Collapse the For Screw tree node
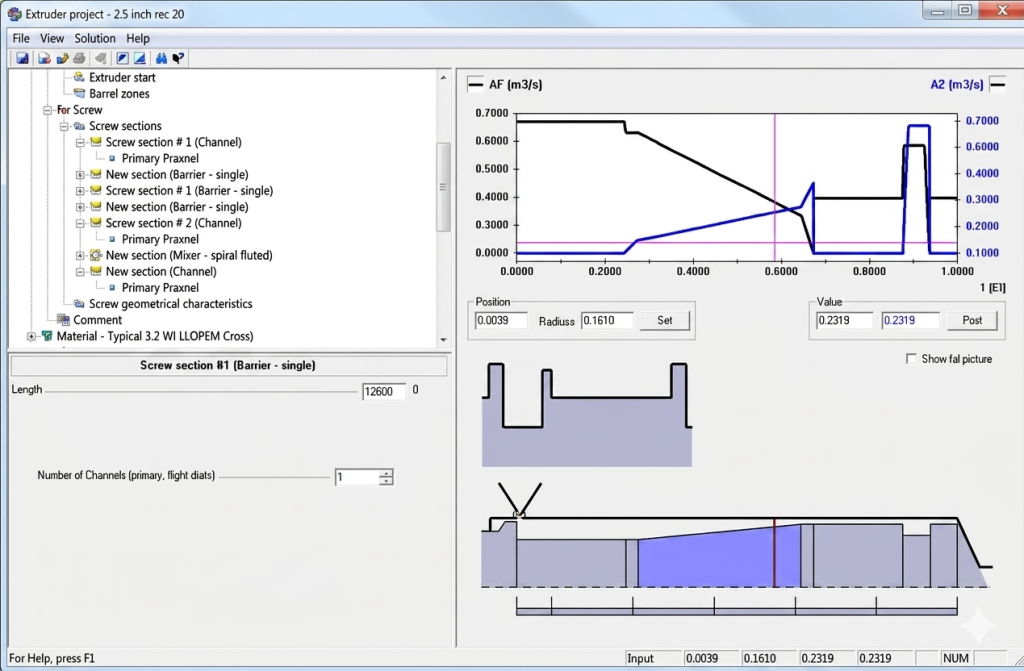The image size is (1024, 671). pos(47,110)
